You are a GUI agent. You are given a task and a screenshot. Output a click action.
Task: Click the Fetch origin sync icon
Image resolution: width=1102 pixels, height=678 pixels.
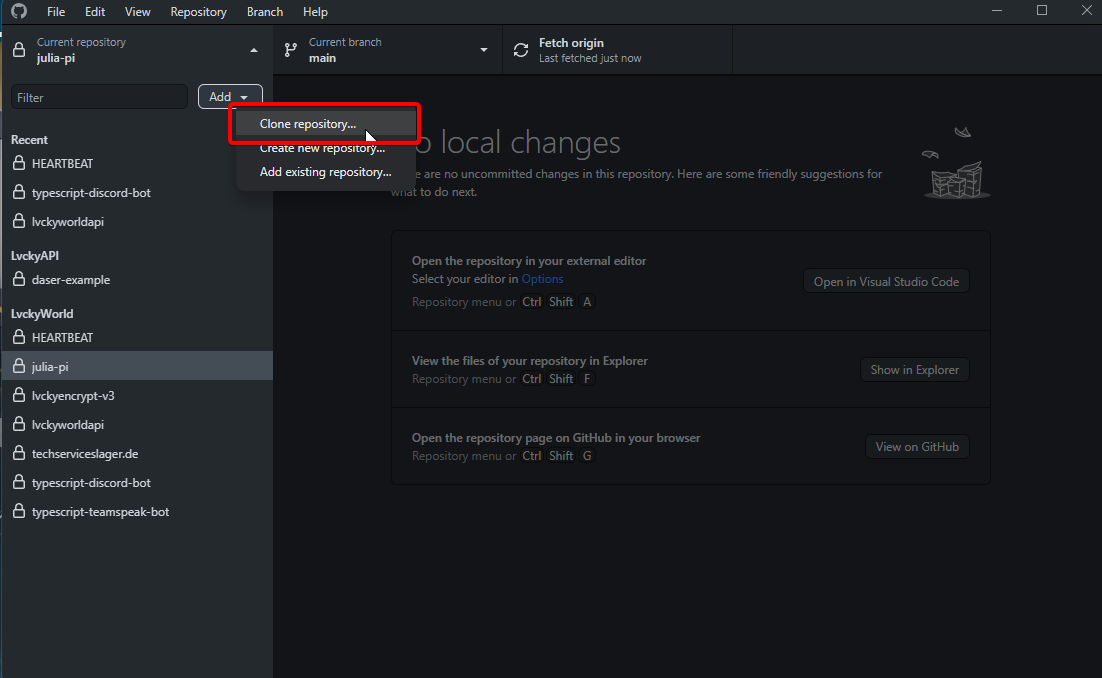[521, 50]
